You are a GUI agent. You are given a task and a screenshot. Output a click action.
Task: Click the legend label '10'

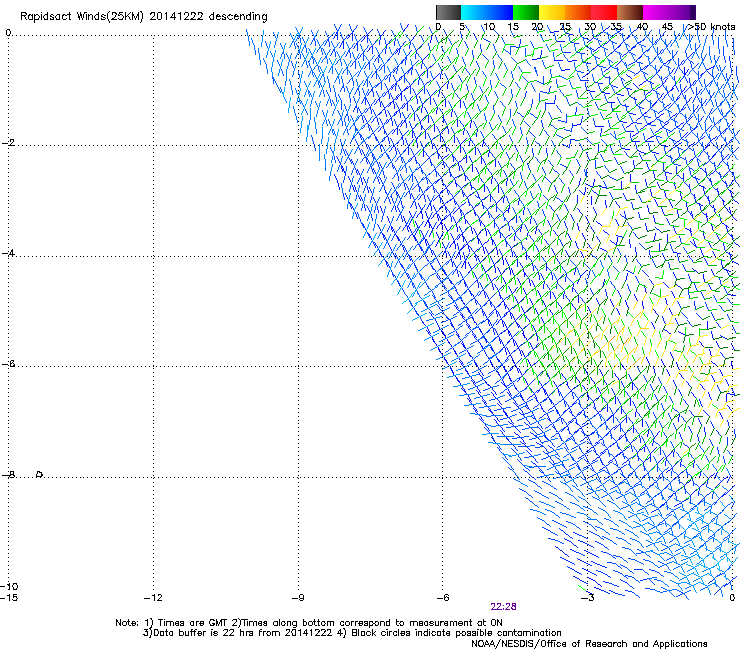(x=489, y=27)
